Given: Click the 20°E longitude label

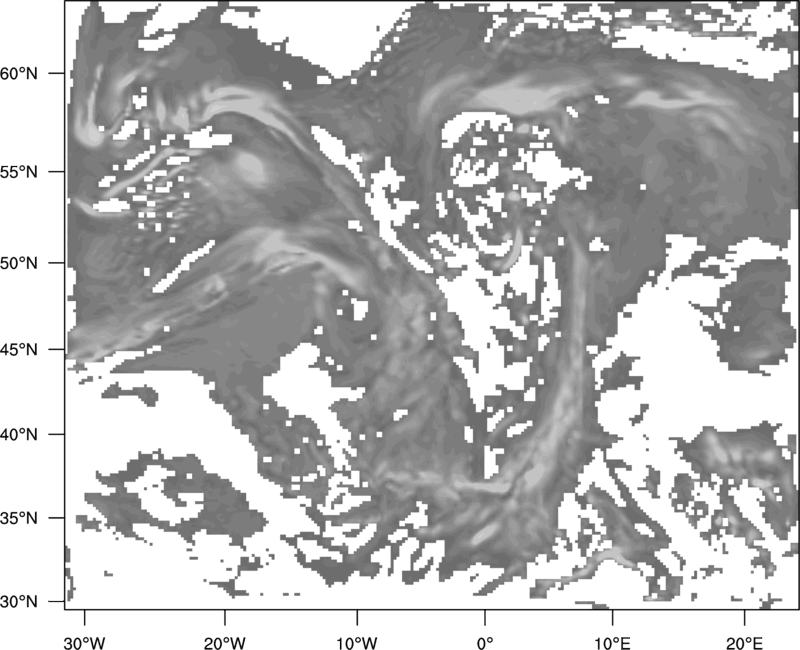Looking at the screenshot, I should (x=744, y=643).
